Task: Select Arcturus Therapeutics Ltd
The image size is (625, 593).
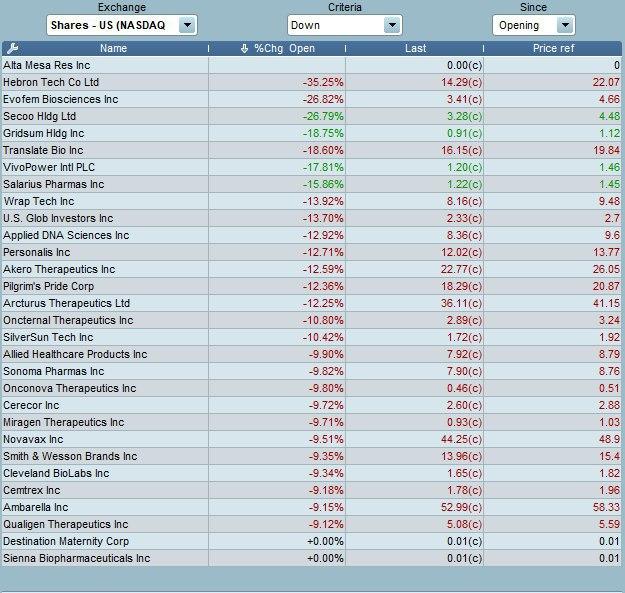Action: tap(67, 303)
